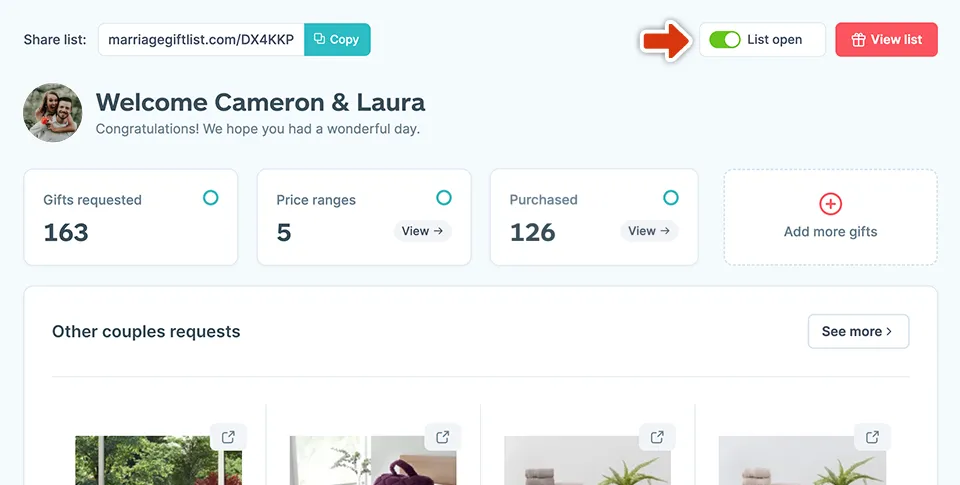View the Price ranges details

422,231
